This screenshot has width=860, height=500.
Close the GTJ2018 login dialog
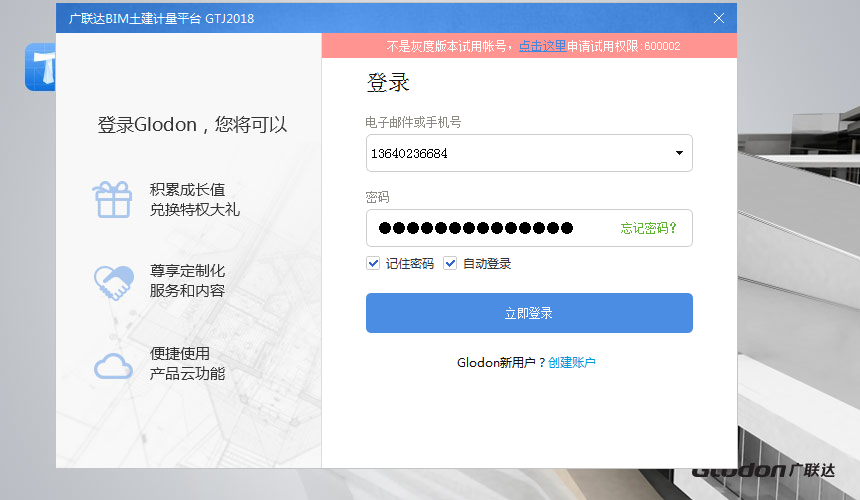(718, 18)
